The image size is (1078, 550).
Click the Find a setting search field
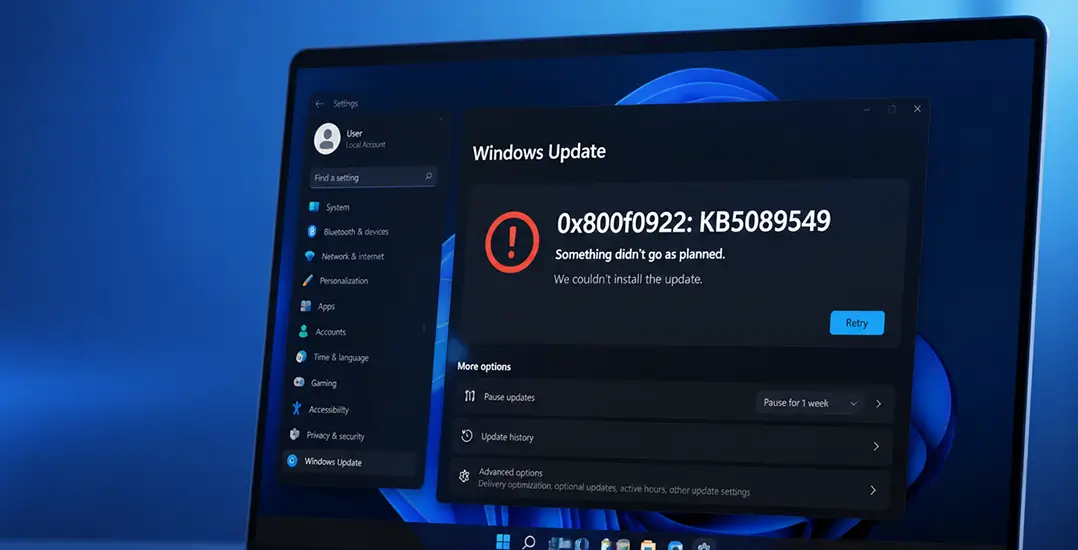[x=373, y=177]
